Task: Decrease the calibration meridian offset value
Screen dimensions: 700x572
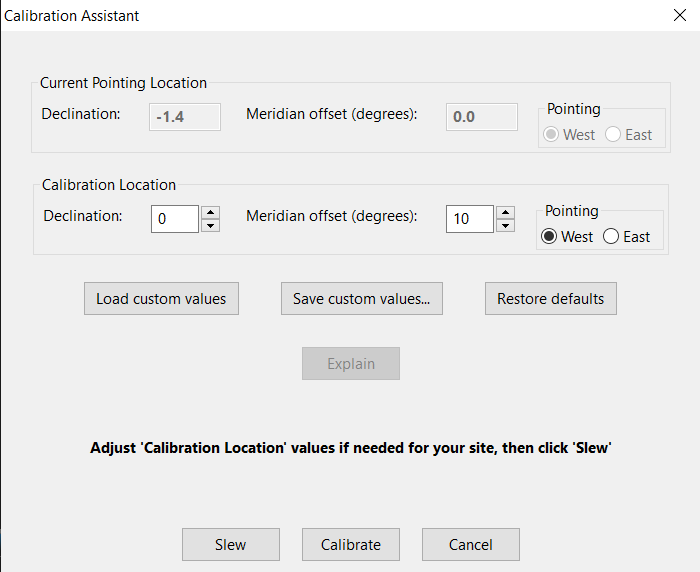Action: click(x=505, y=225)
